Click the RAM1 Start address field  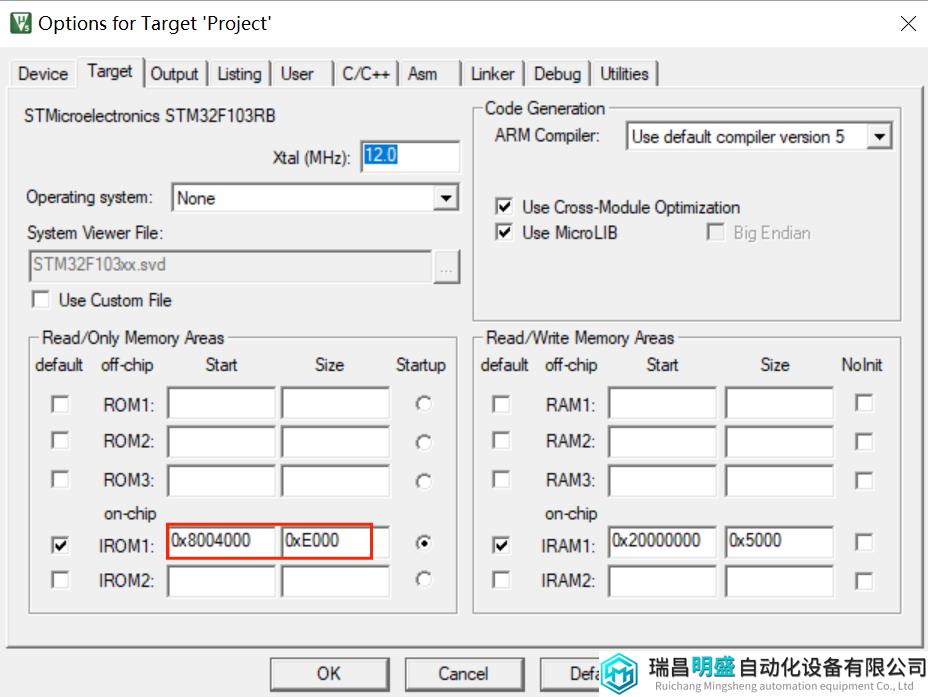click(662, 404)
